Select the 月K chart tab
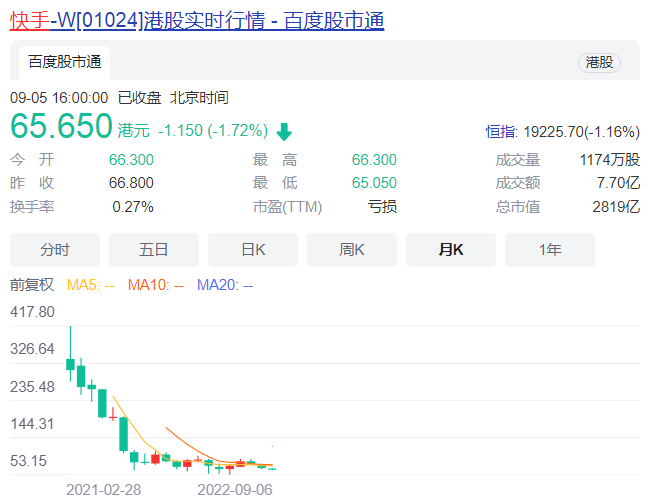The height and width of the screenshot is (501, 648). [x=451, y=250]
